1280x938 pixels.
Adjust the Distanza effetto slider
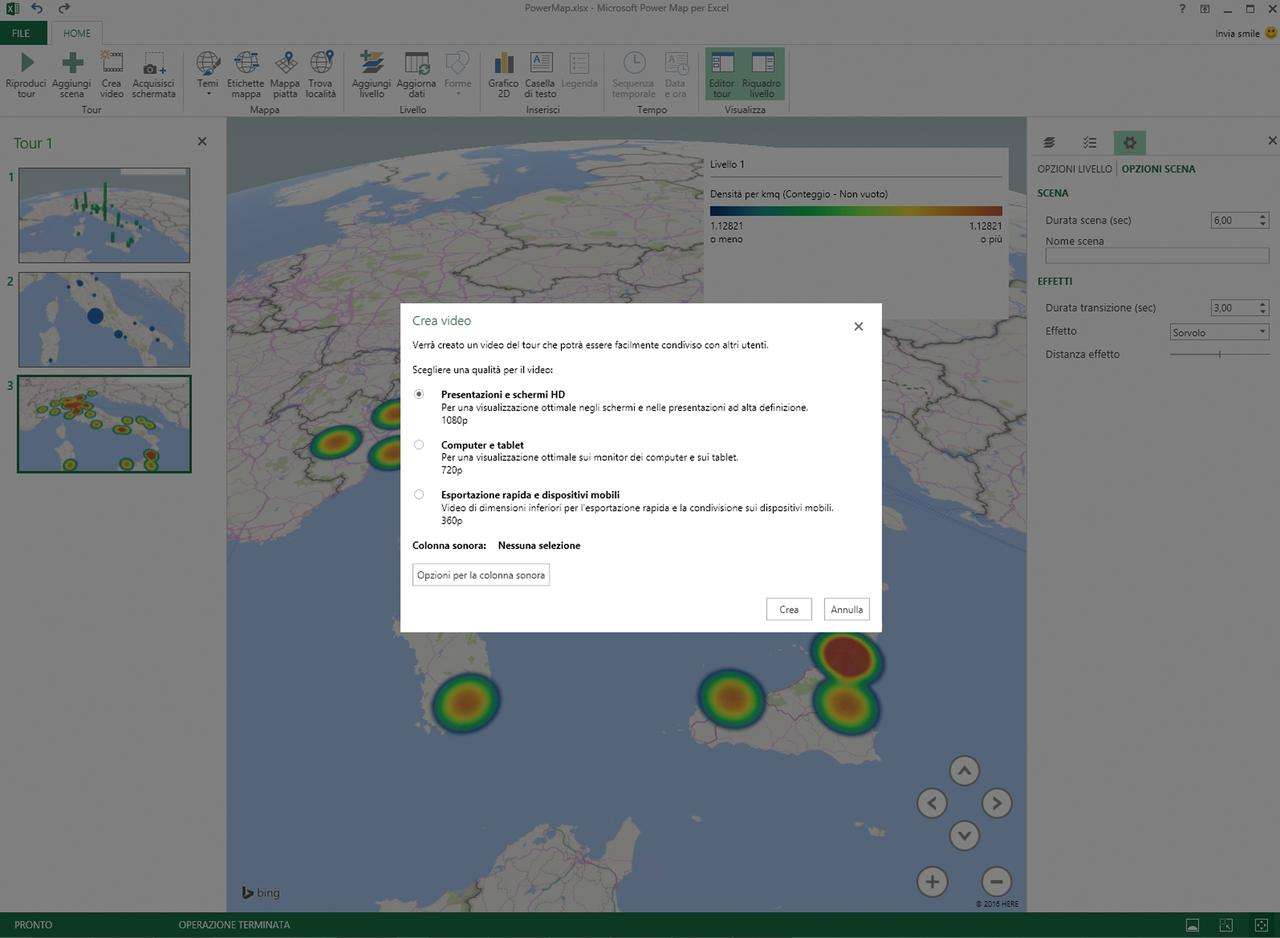(x=1219, y=354)
